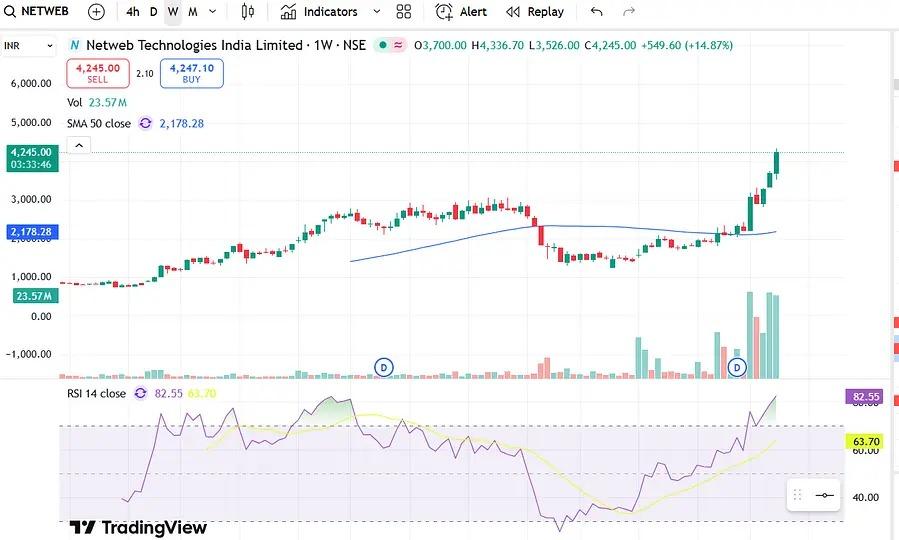Click the 2.10 spread value
The height and width of the screenshot is (540, 899).
(x=144, y=73)
